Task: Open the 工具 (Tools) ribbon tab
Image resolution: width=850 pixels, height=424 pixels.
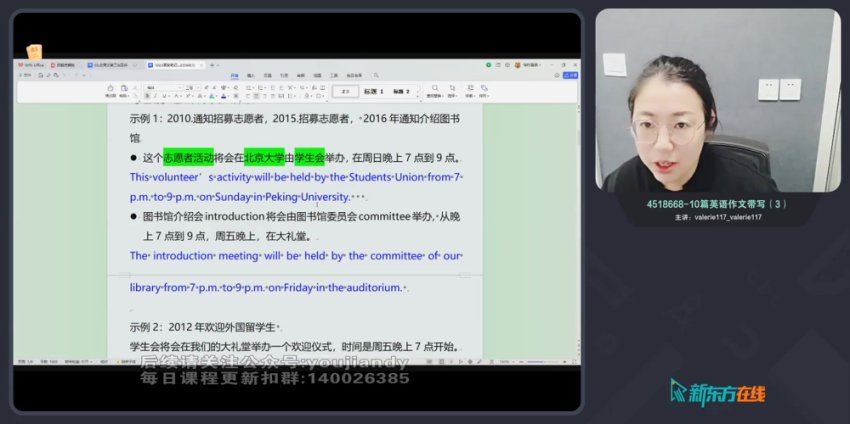Action: point(334,75)
